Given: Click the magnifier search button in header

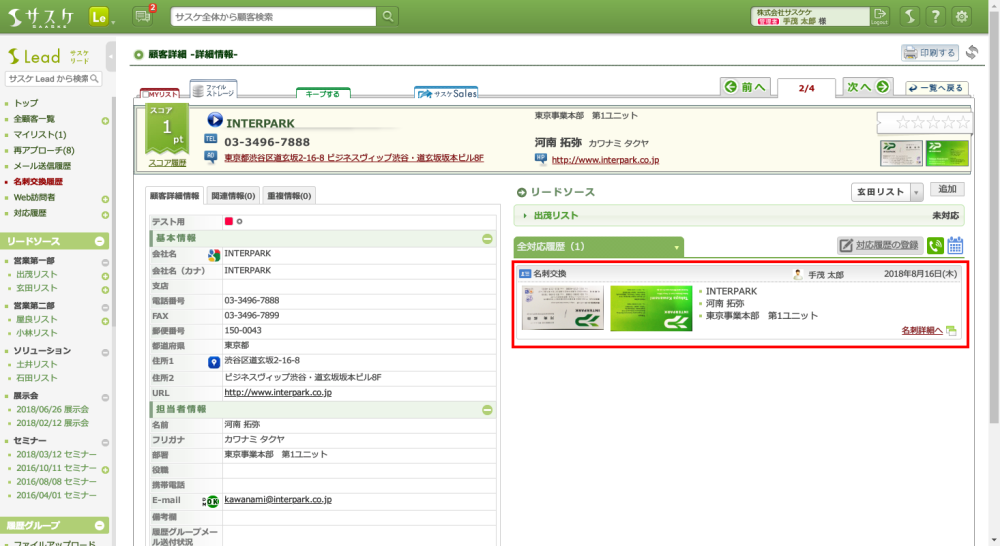Looking at the screenshot, I should coord(388,16).
